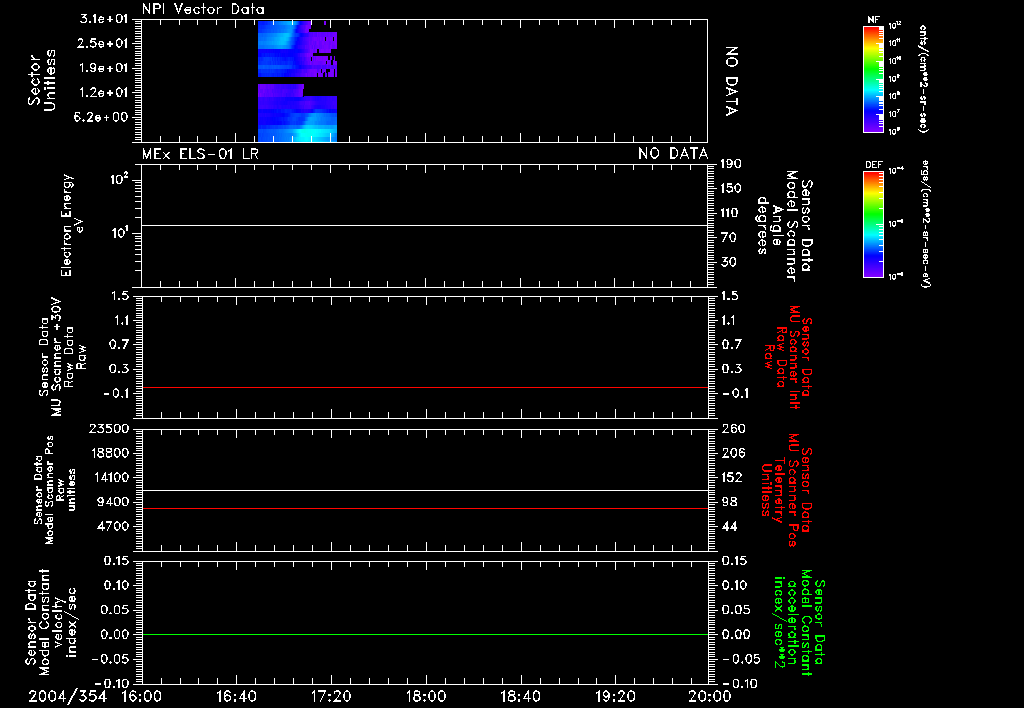Select the 'MEx ELS-01 LR' panel label
The height and width of the screenshot is (708, 1024).
pyautogui.click(x=200, y=154)
